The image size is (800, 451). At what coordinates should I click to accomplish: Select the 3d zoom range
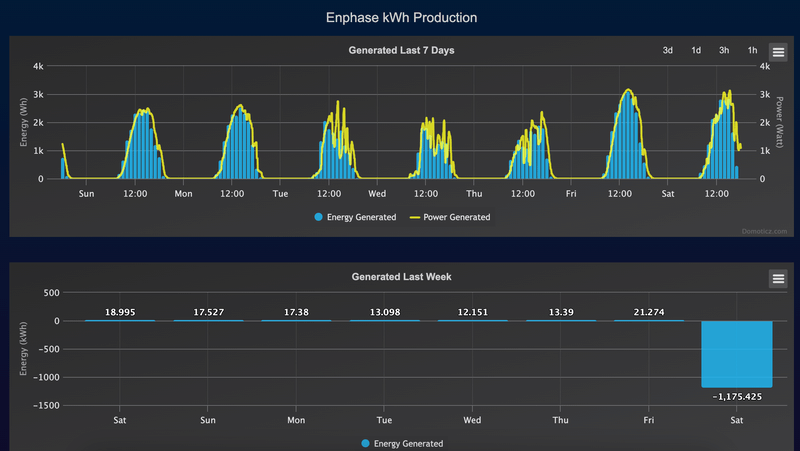point(668,51)
